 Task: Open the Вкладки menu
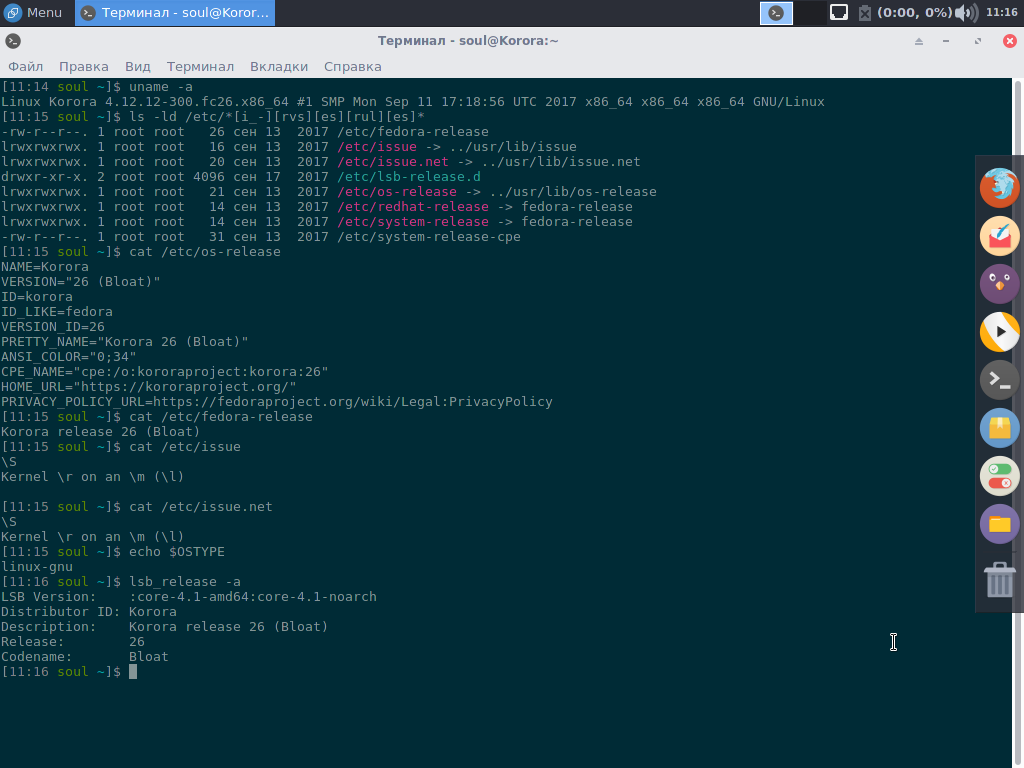click(279, 67)
